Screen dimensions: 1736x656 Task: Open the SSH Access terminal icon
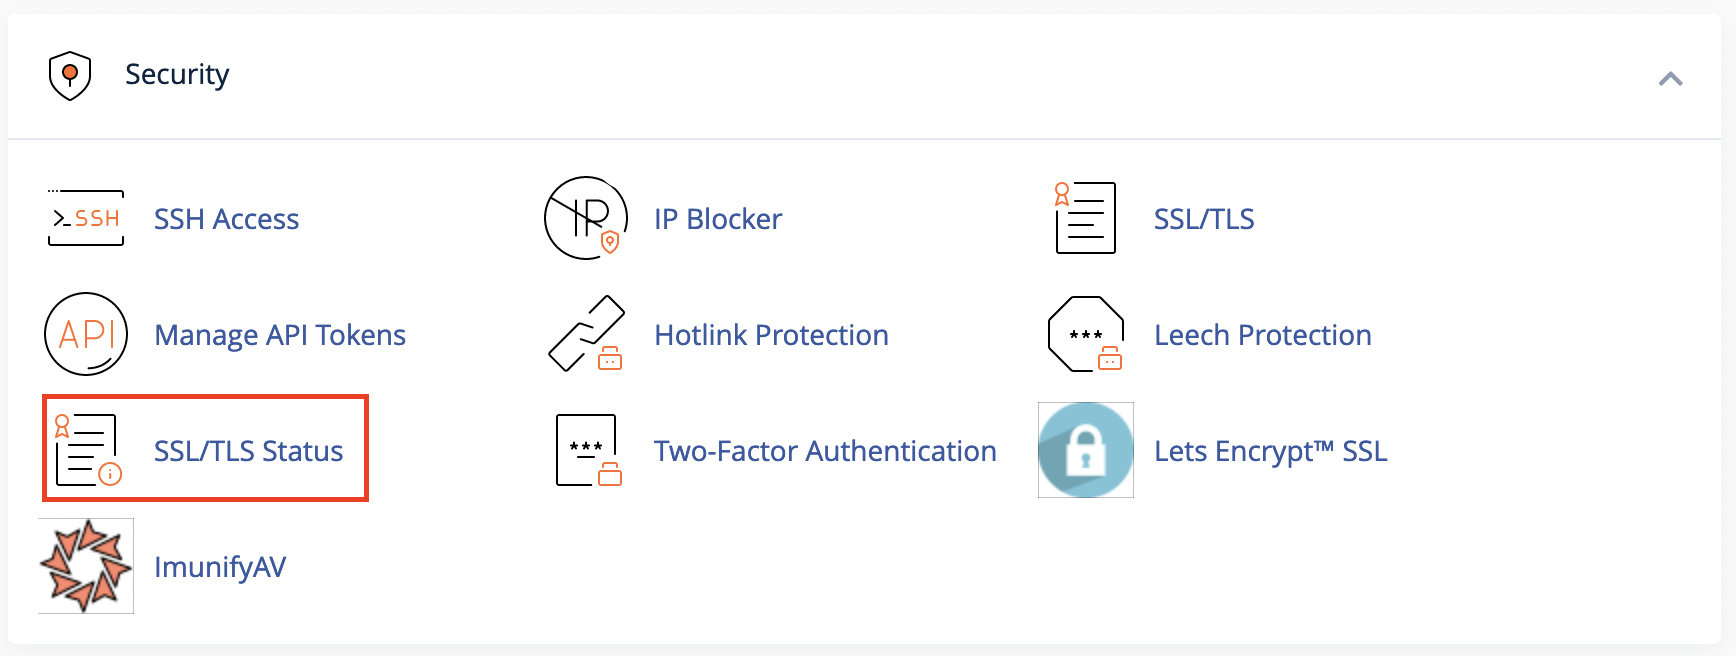86,218
